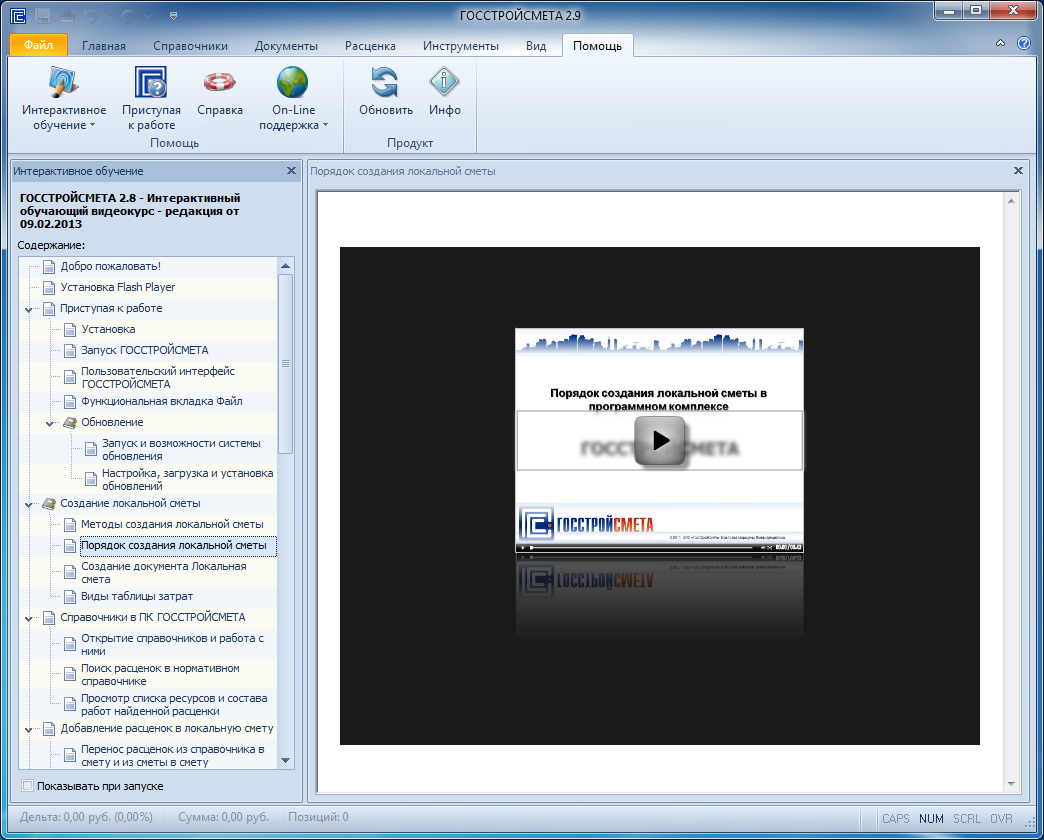Open the Customize Quick Access Toolbar dropdown
This screenshot has width=1044, height=840.
pyautogui.click(x=173, y=16)
